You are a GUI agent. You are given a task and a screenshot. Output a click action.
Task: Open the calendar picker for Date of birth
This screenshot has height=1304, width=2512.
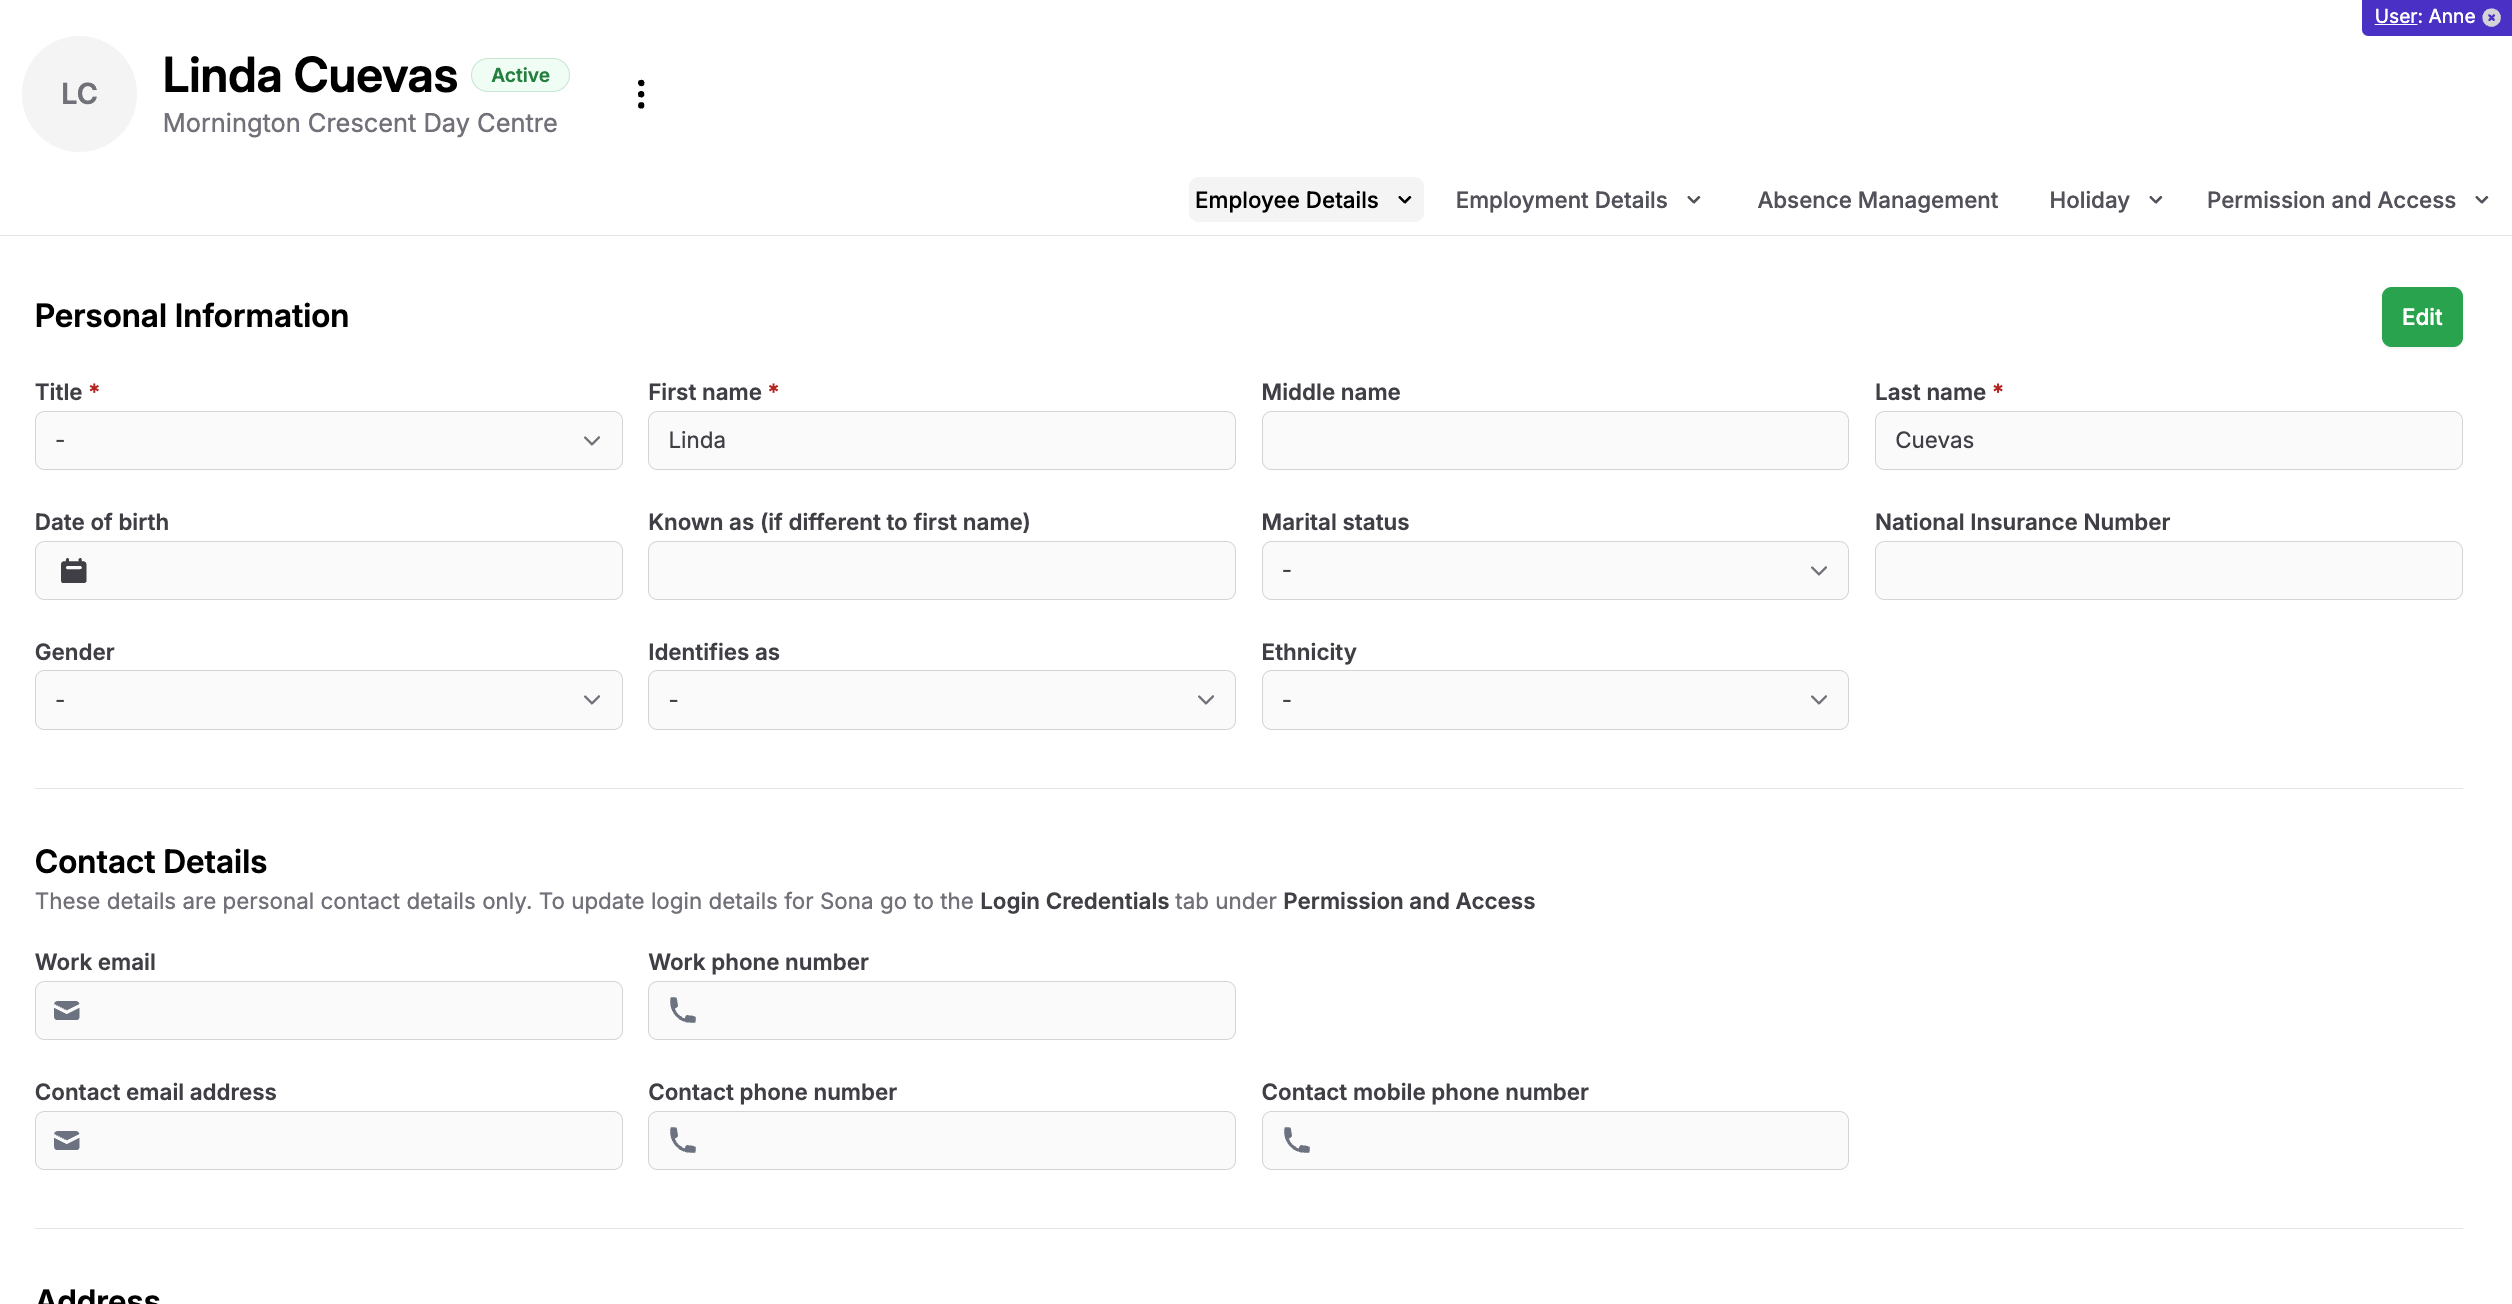[72, 570]
